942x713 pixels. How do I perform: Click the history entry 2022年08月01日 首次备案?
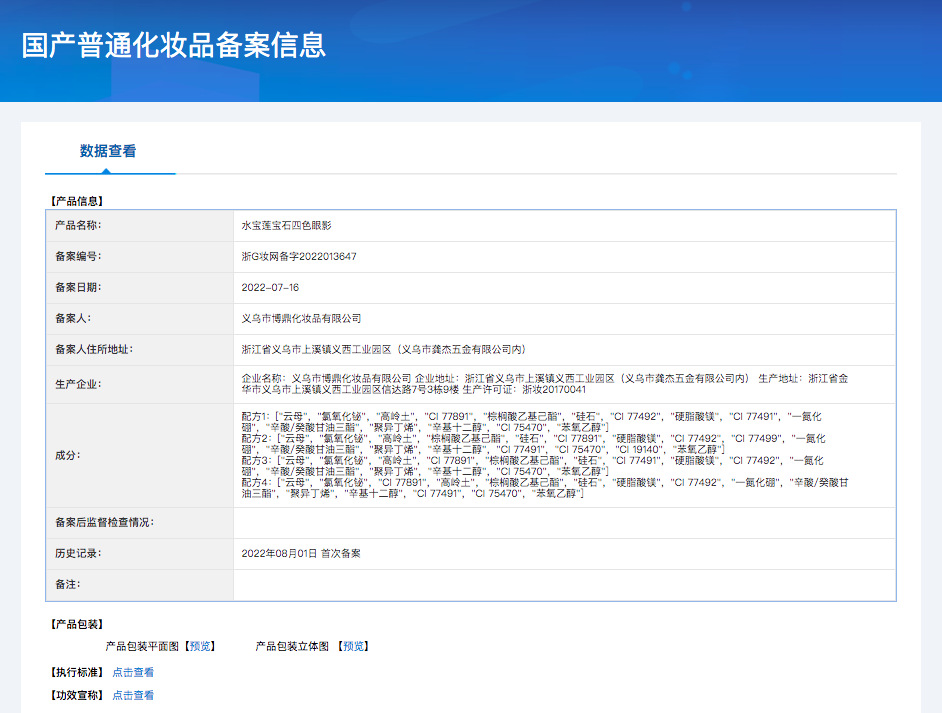tap(301, 553)
